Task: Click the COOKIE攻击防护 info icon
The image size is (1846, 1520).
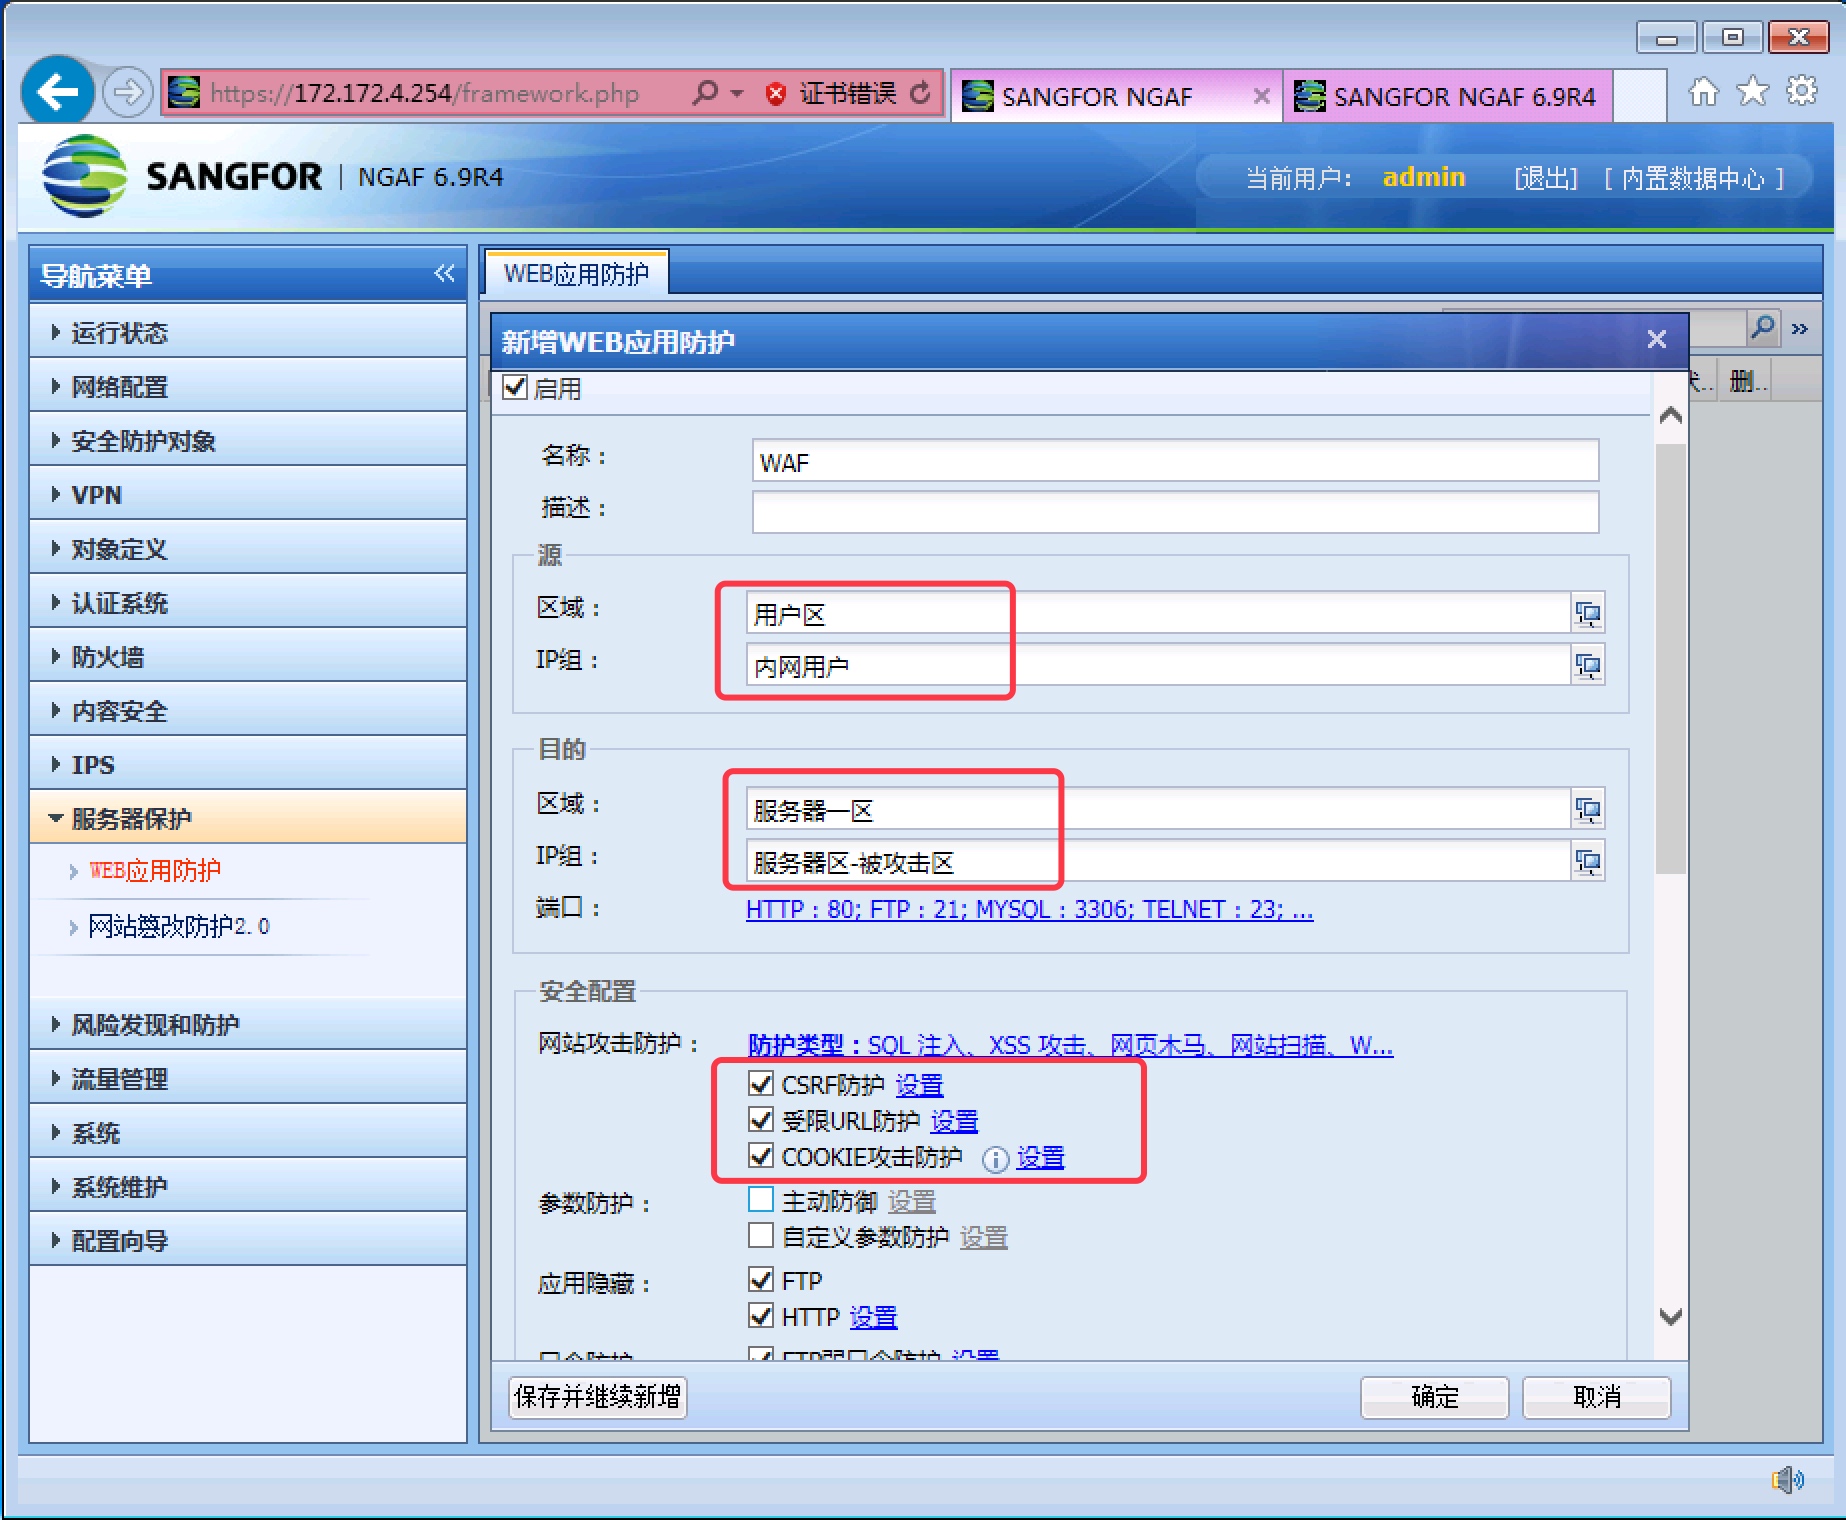Action: 995,1159
